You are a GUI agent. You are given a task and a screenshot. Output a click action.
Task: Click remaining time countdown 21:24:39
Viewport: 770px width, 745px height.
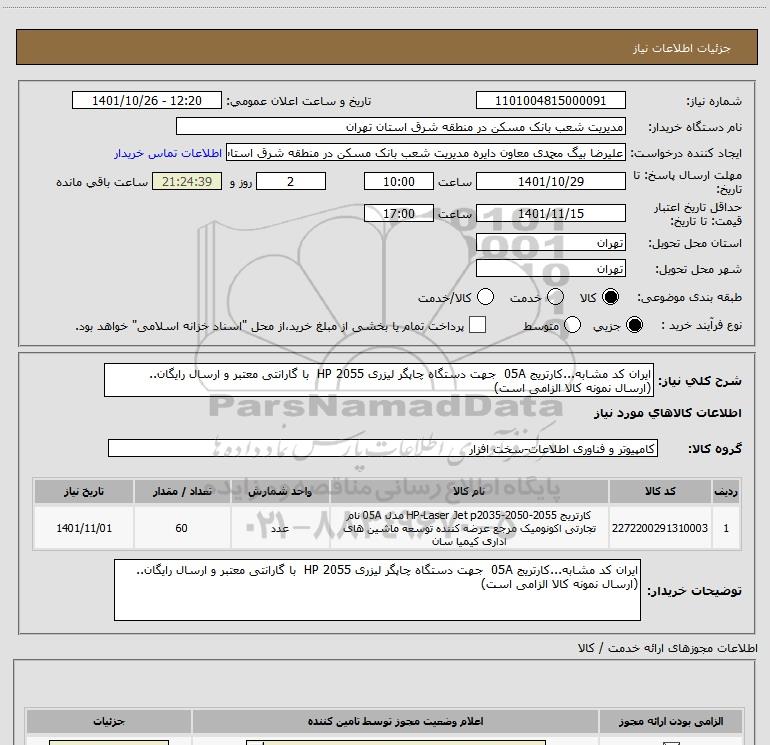coord(187,181)
